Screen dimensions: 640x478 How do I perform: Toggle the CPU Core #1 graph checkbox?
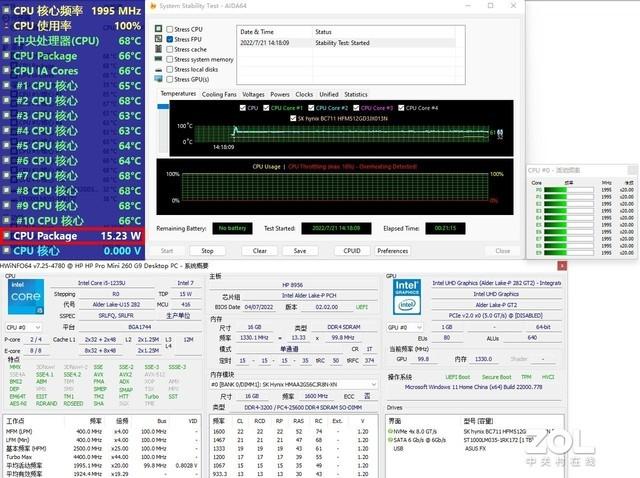[266, 108]
